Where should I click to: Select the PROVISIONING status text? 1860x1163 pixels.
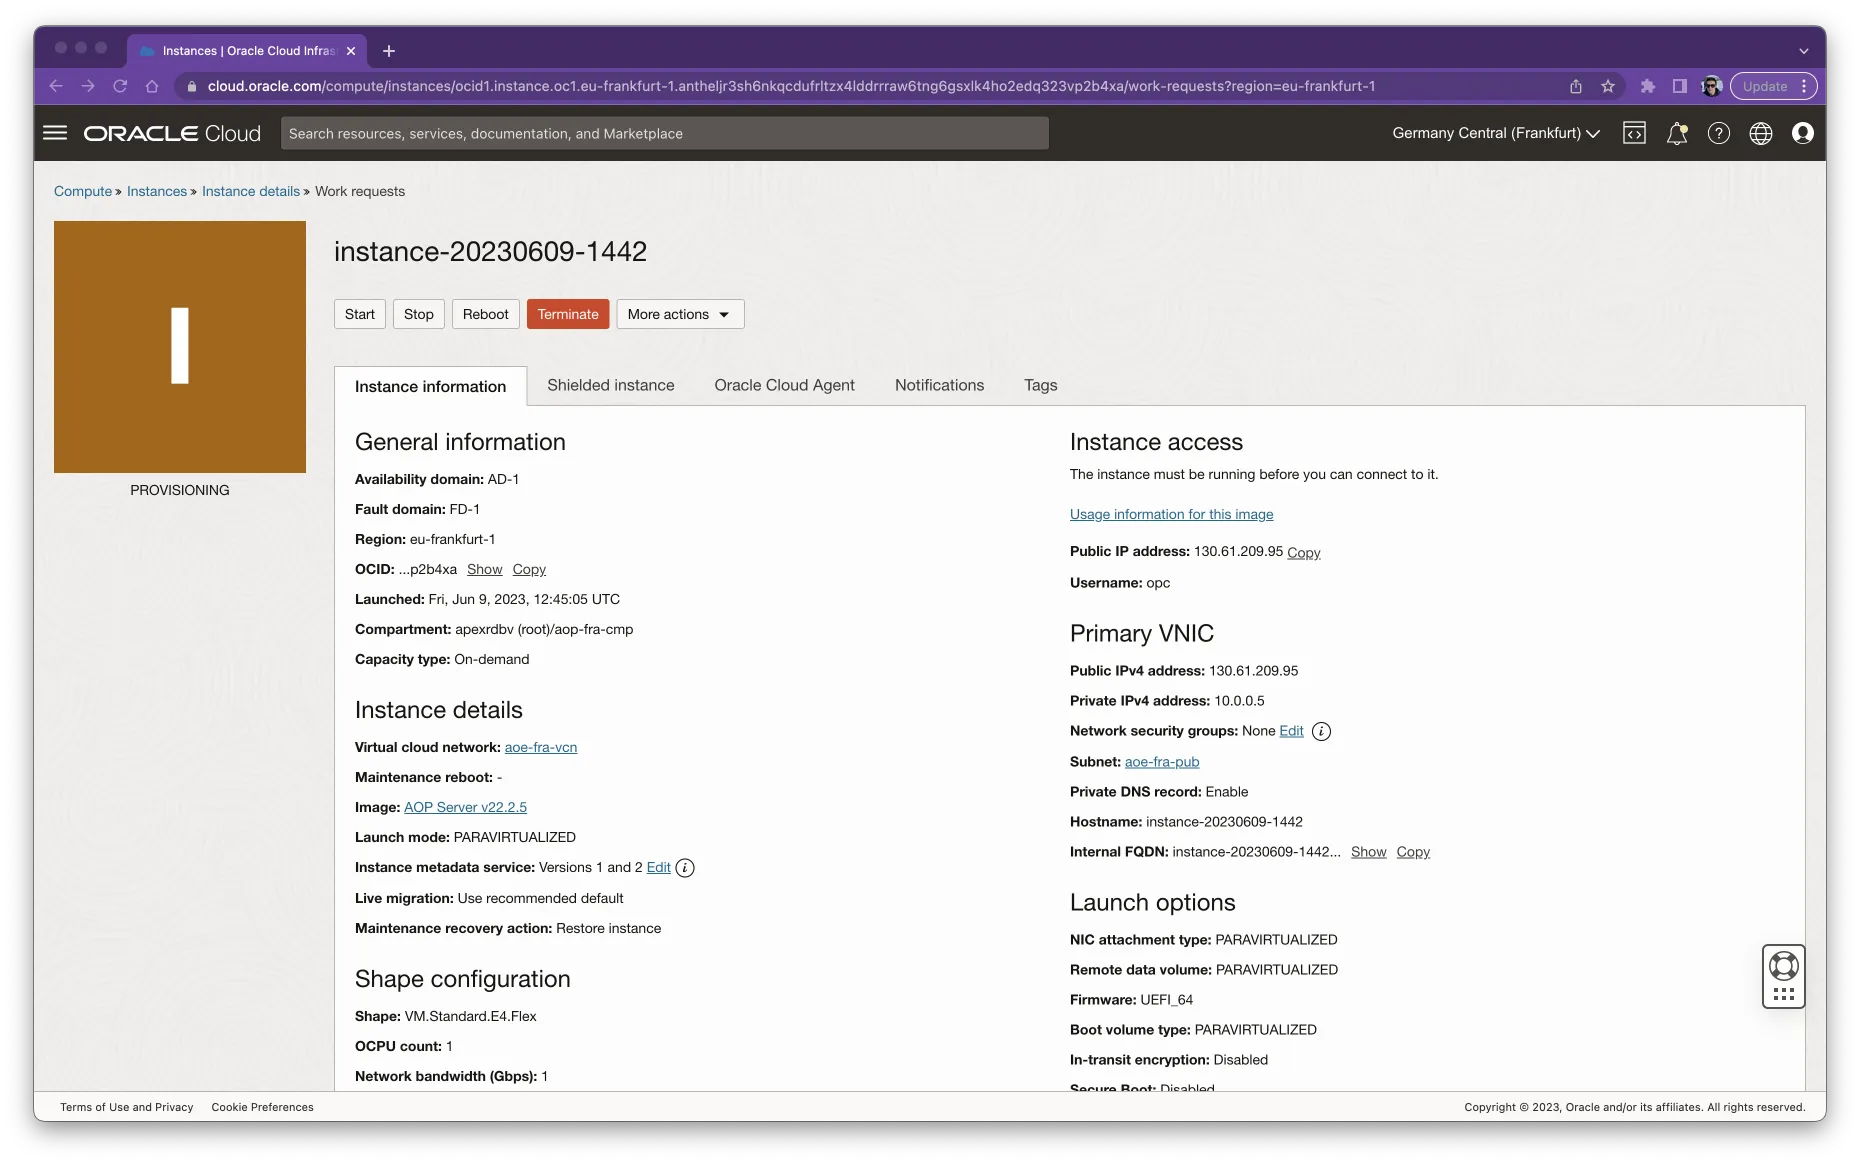click(x=180, y=490)
